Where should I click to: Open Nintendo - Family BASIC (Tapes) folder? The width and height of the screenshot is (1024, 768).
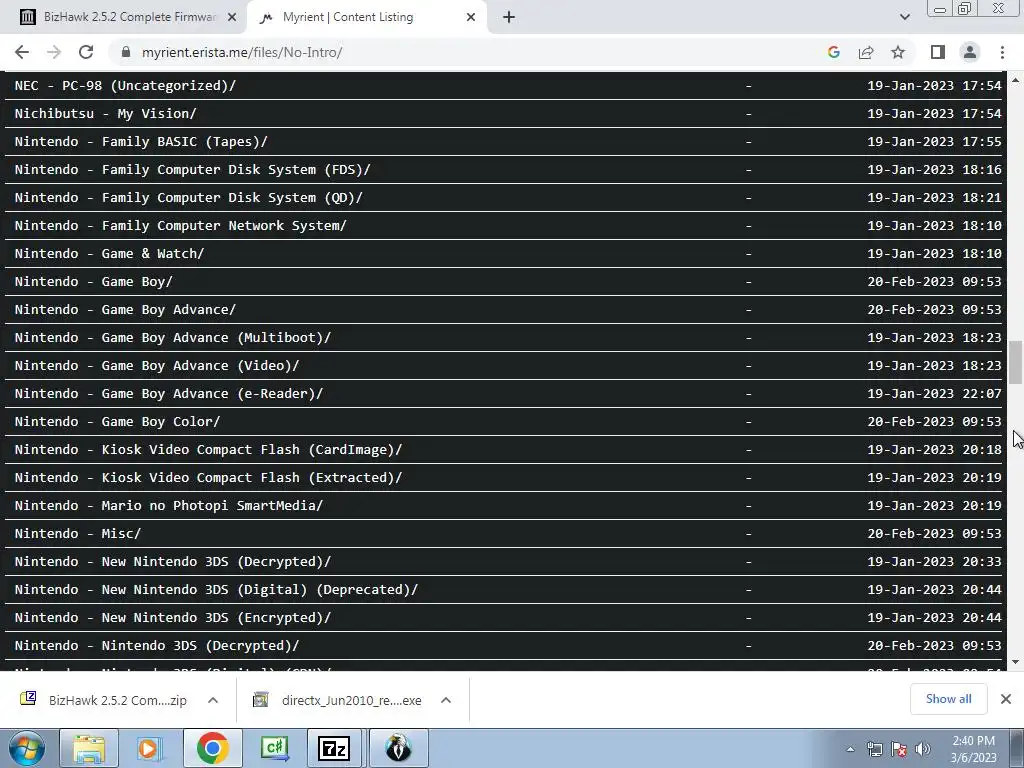pyautogui.click(x=141, y=142)
